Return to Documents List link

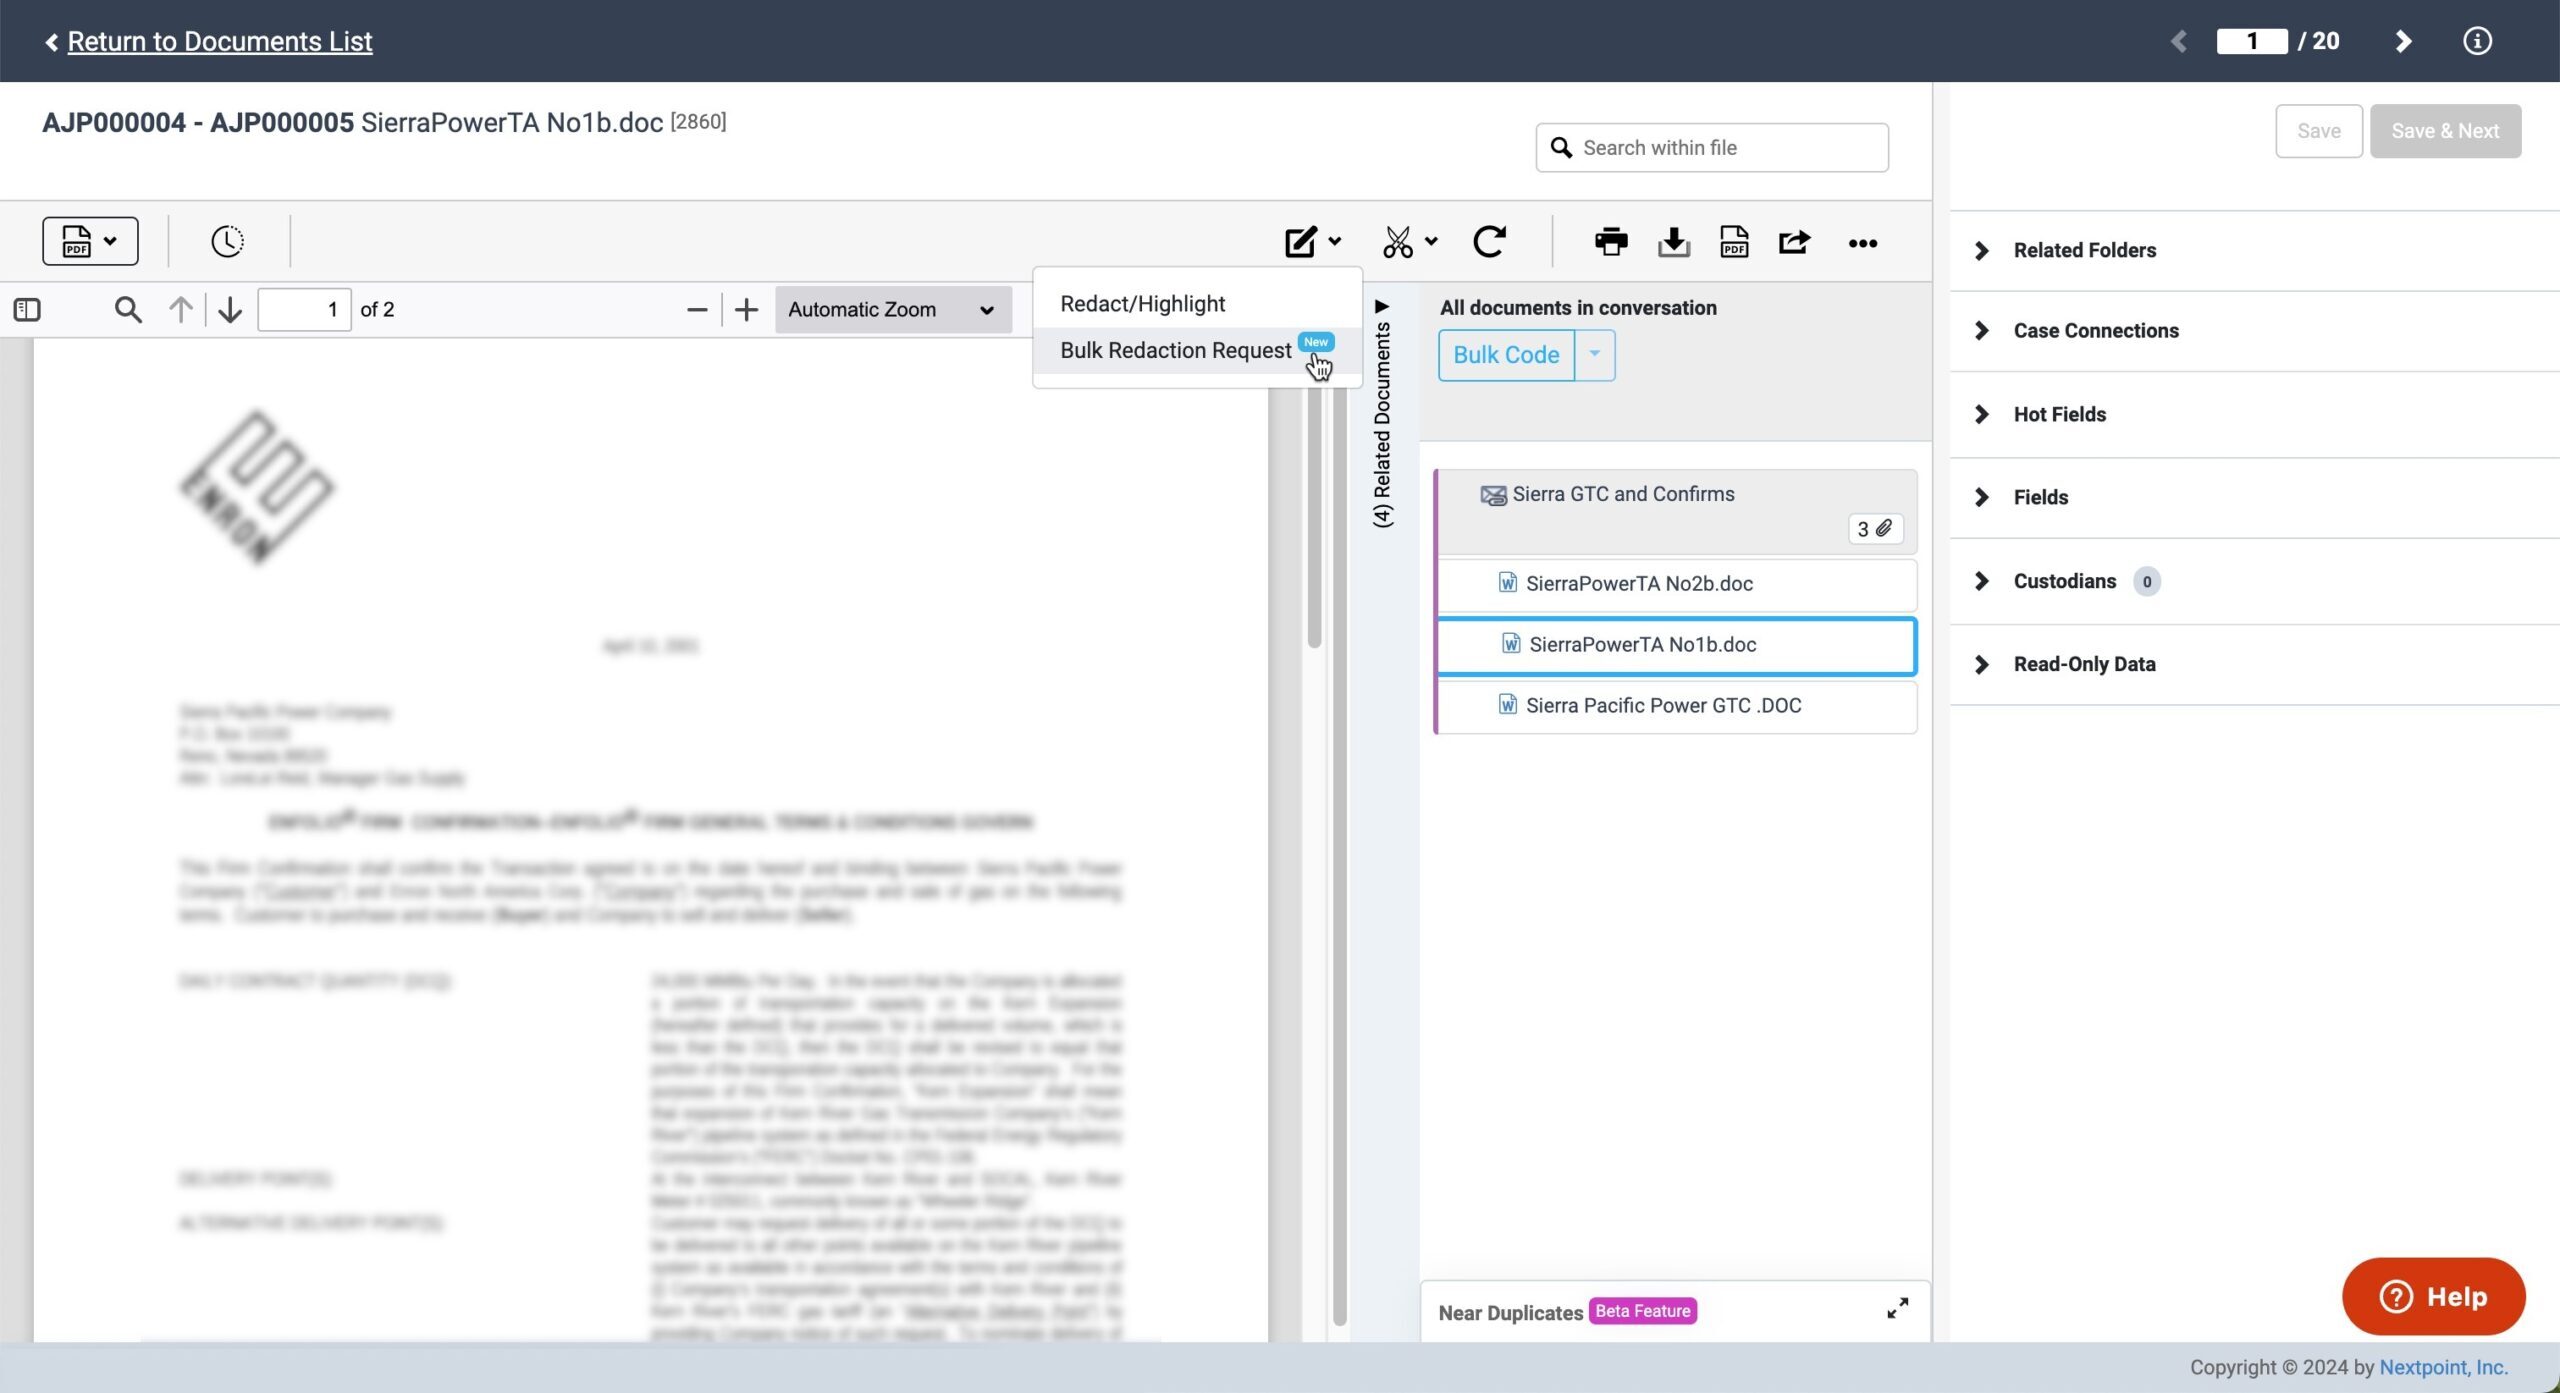pos(219,41)
